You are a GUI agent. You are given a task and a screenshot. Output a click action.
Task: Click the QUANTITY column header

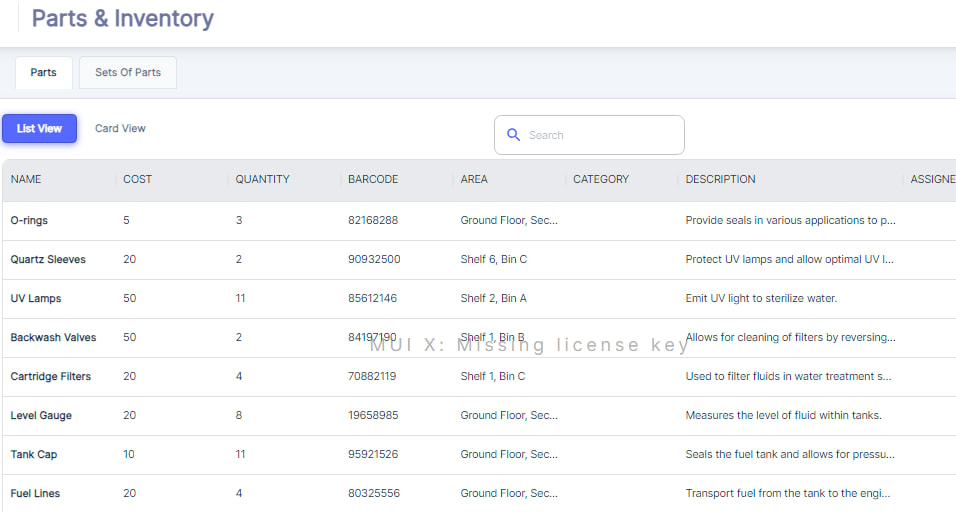(x=262, y=180)
